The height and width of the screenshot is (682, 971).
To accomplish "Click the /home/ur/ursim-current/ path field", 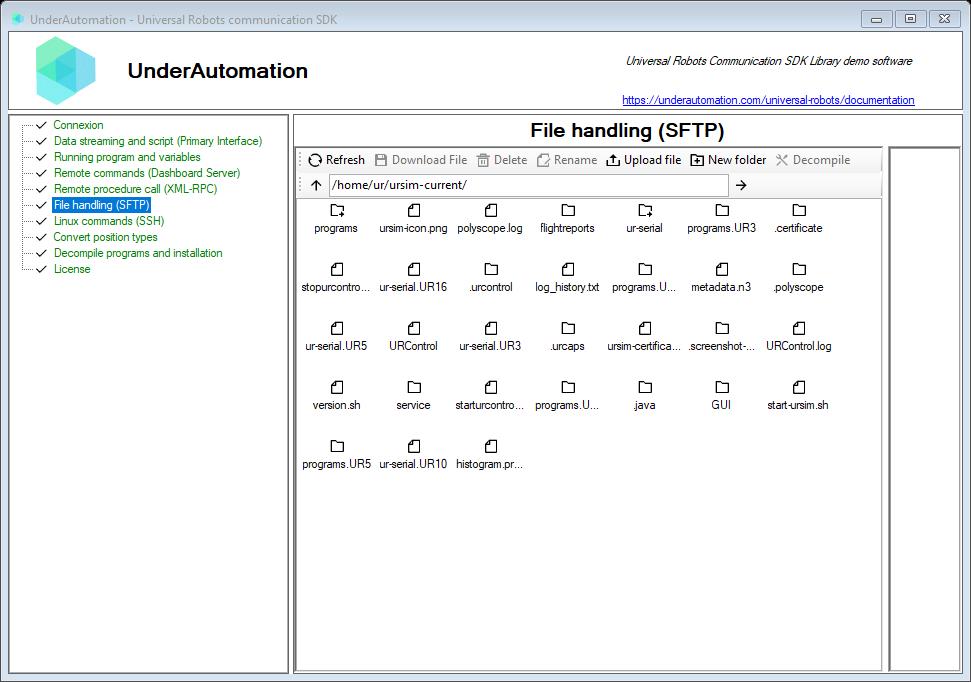I will (x=529, y=185).
